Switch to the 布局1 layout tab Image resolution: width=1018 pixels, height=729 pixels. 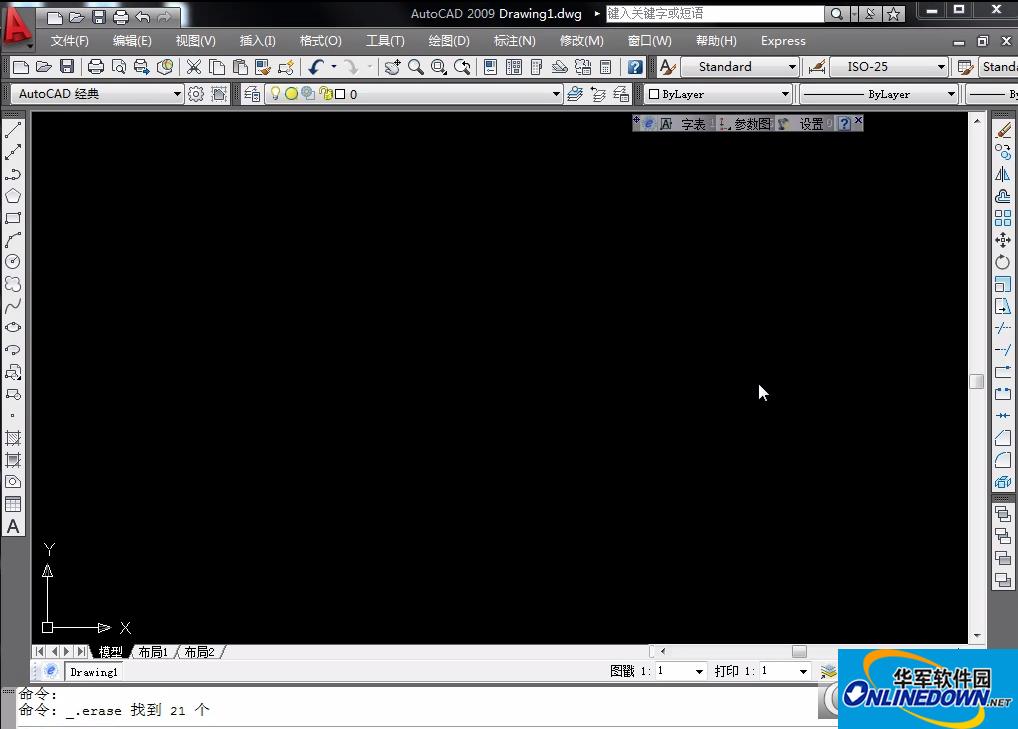(153, 652)
